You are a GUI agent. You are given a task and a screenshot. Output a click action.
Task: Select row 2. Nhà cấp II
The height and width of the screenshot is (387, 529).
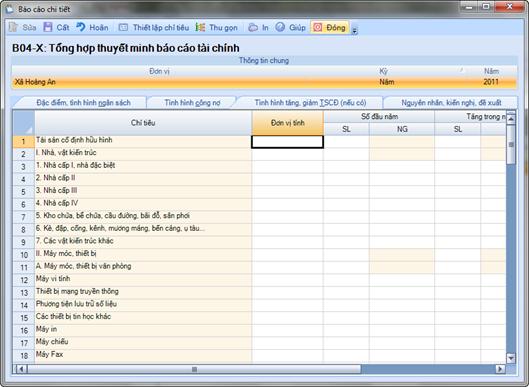pos(143,178)
